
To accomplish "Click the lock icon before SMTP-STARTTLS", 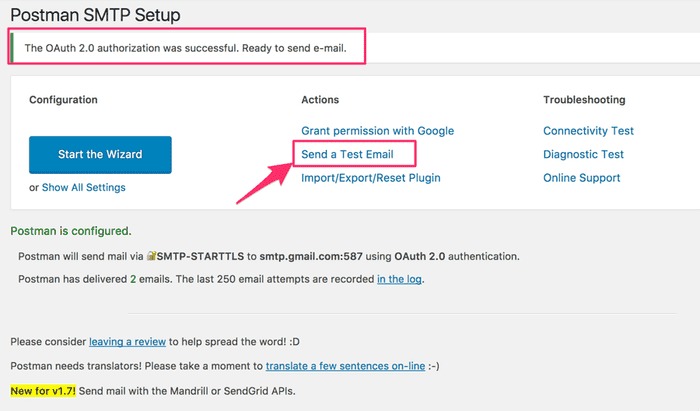I will pos(151,256).
